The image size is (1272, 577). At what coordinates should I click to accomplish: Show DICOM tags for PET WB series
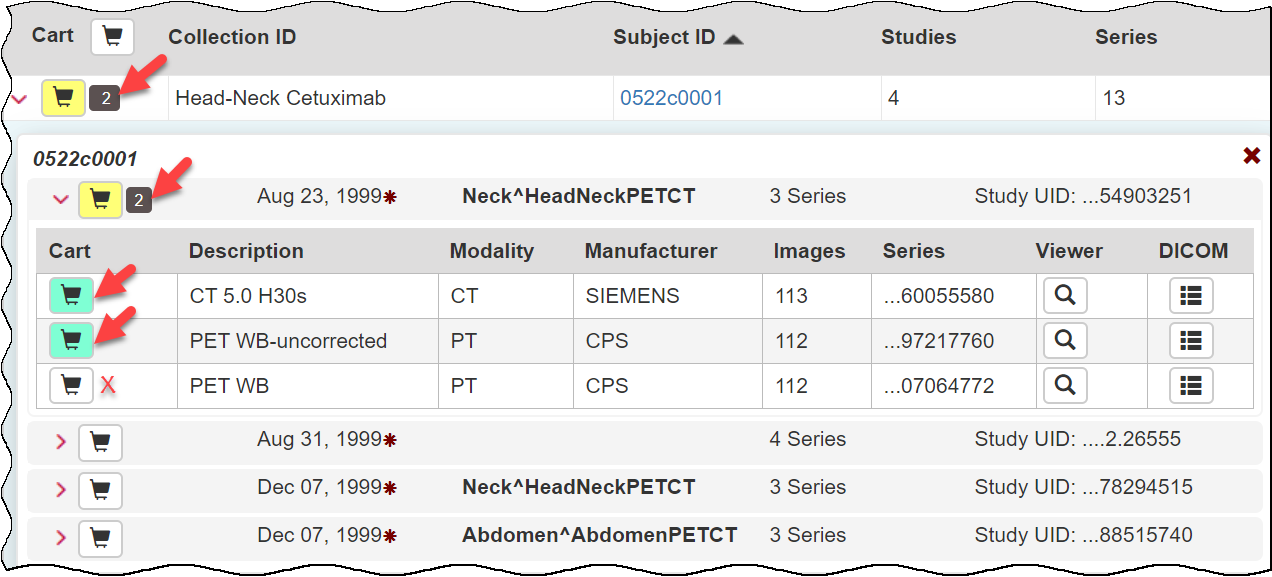1191,385
